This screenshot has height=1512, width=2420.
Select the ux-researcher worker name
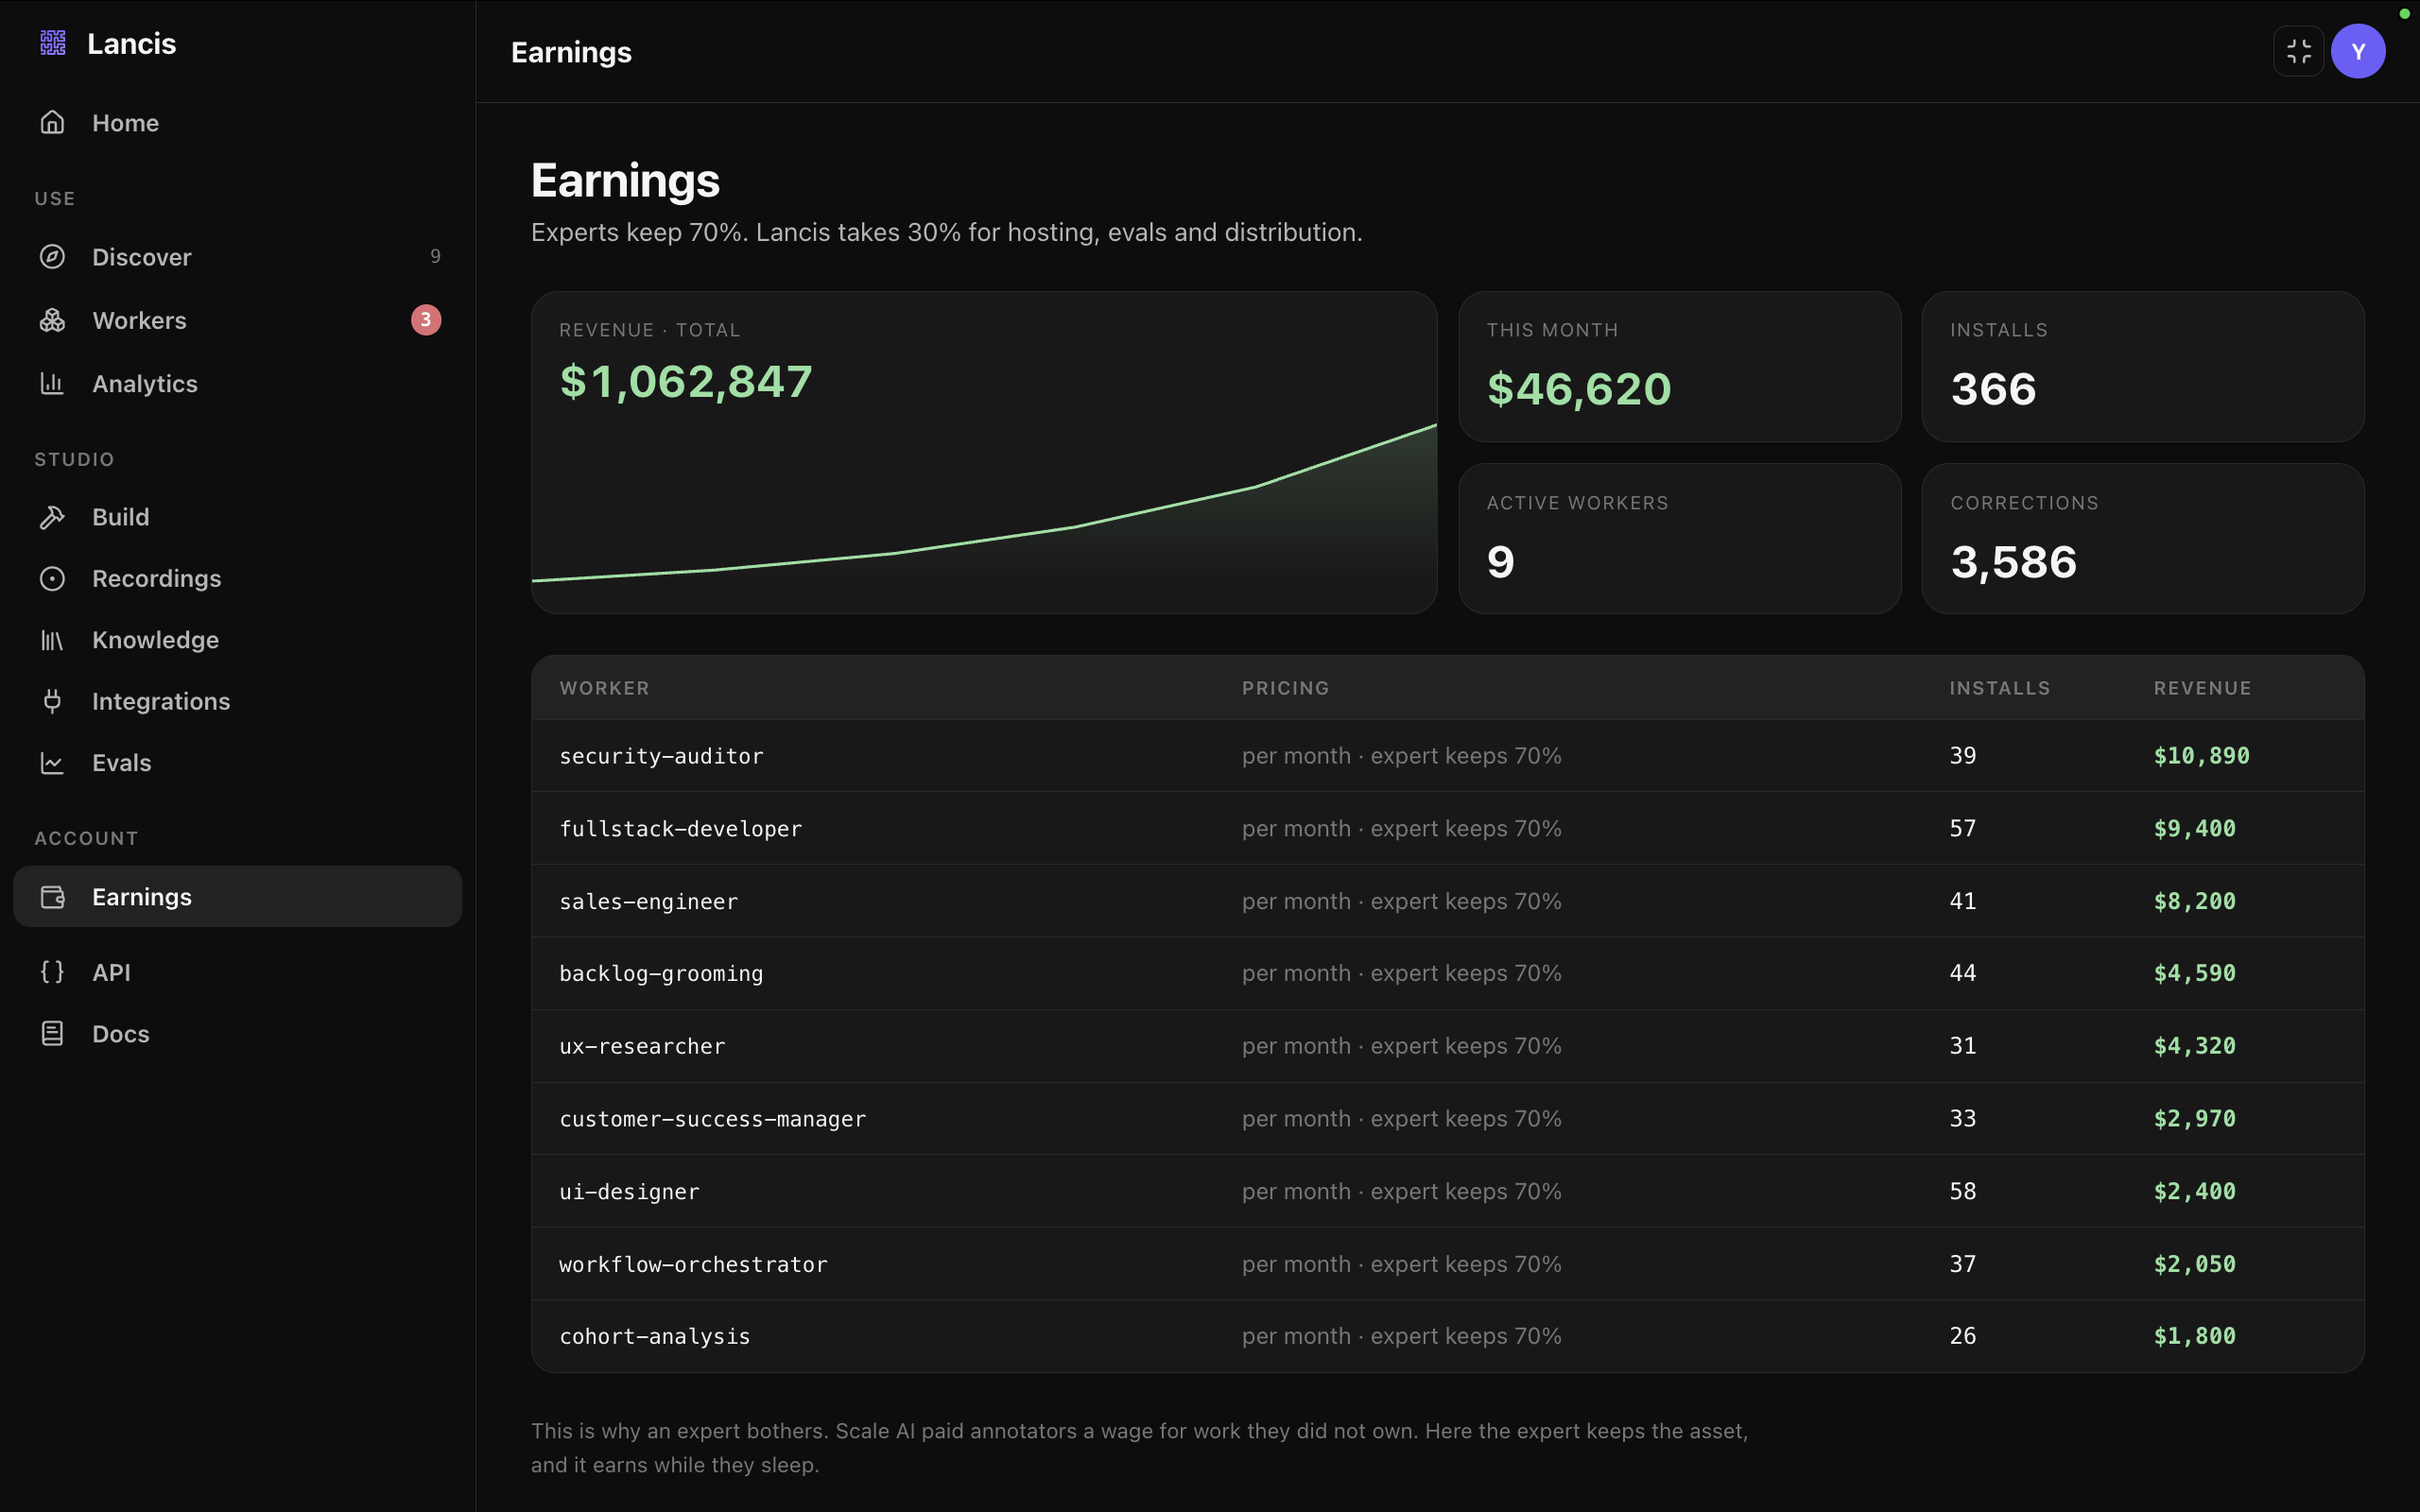click(x=642, y=1047)
